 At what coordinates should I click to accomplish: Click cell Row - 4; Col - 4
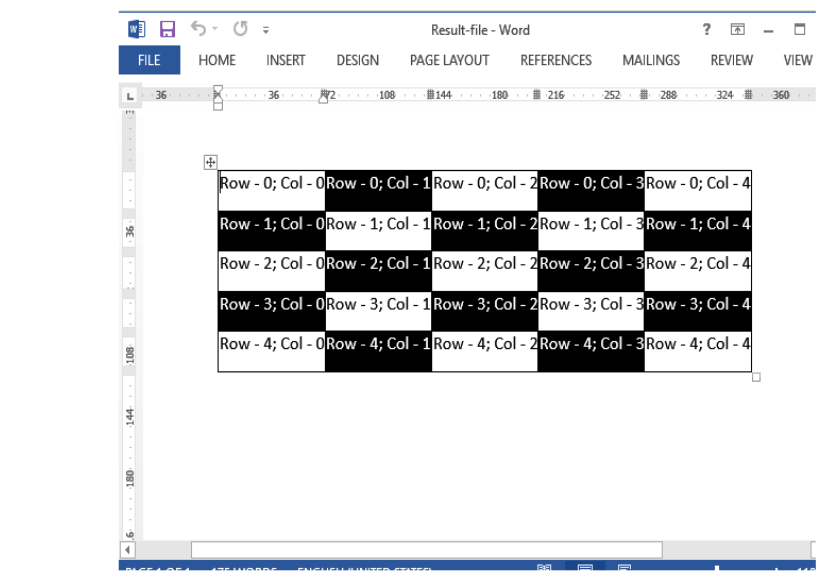tap(698, 351)
